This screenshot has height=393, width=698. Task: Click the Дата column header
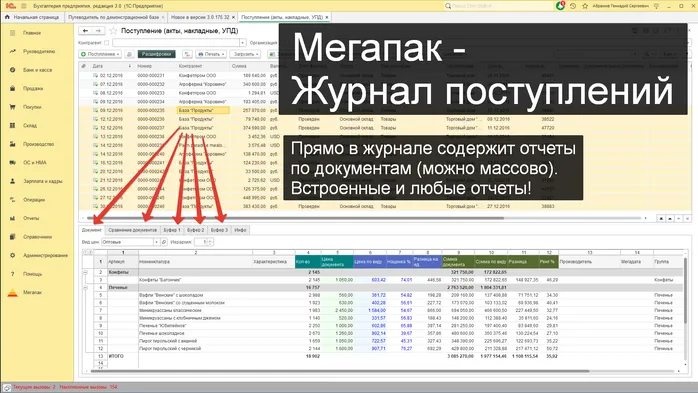pyautogui.click(x=111, y=66)
